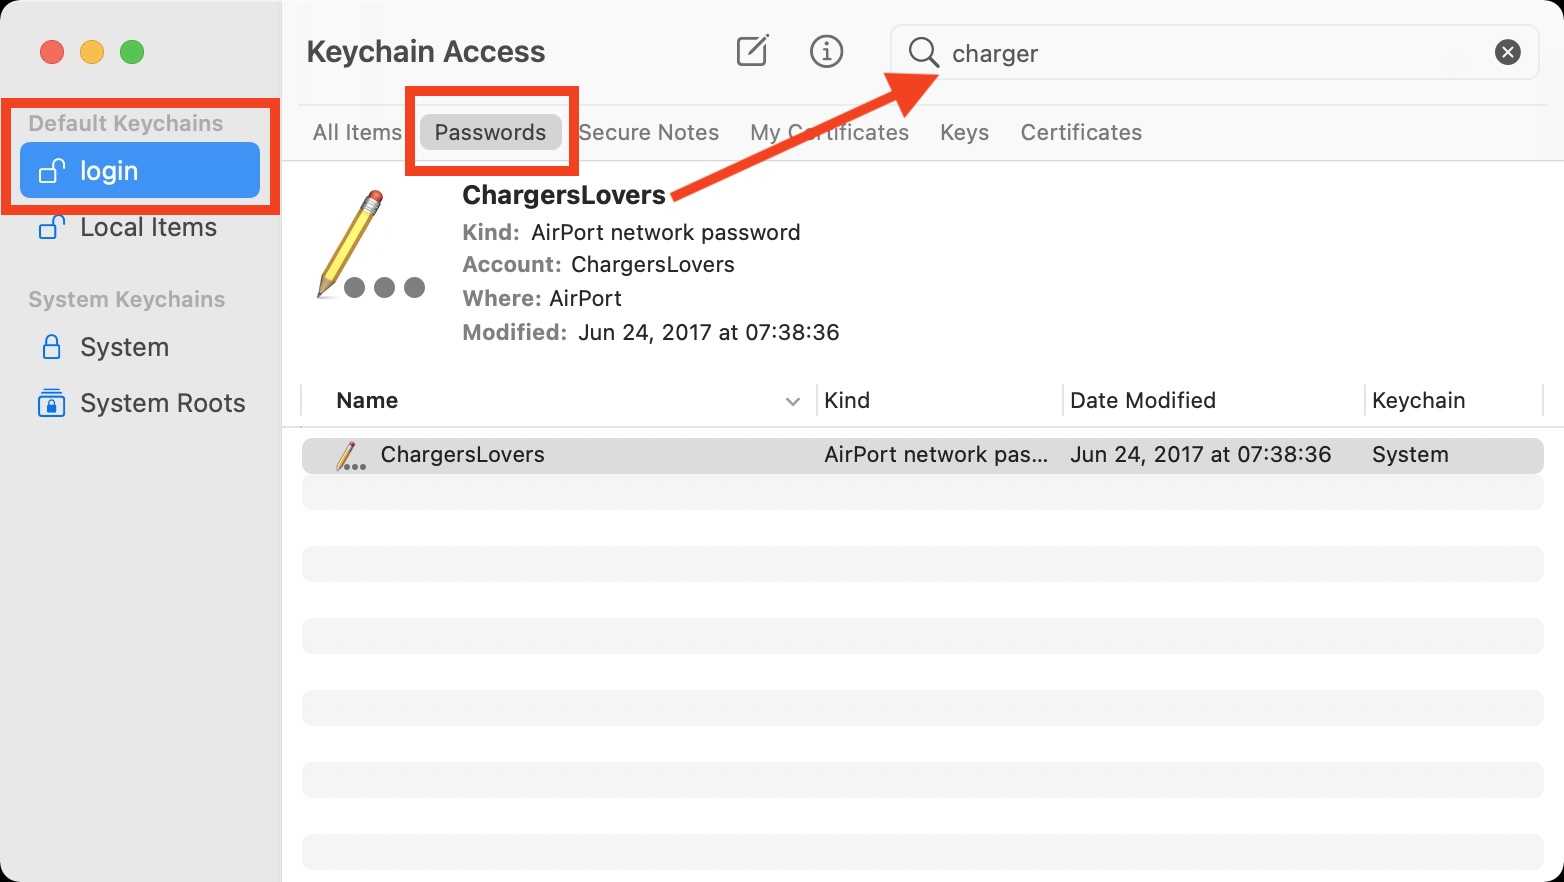Click the search field containing charger
The image size is (1564, 882).
1200,53
